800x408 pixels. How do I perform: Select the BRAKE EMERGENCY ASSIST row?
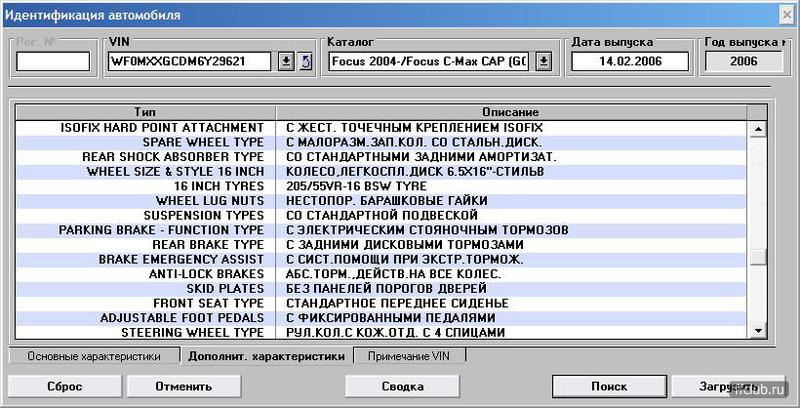click(383, 260)
